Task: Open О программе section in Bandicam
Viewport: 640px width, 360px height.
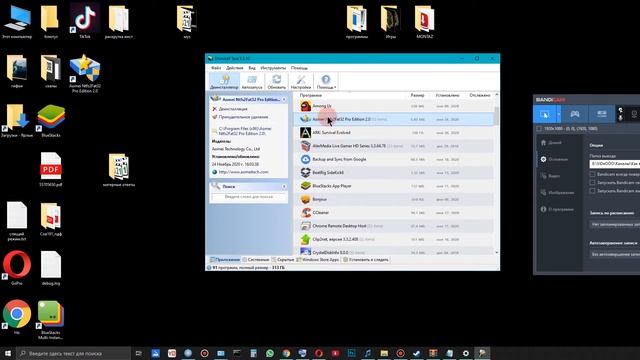Action: (x=557, y=209)
